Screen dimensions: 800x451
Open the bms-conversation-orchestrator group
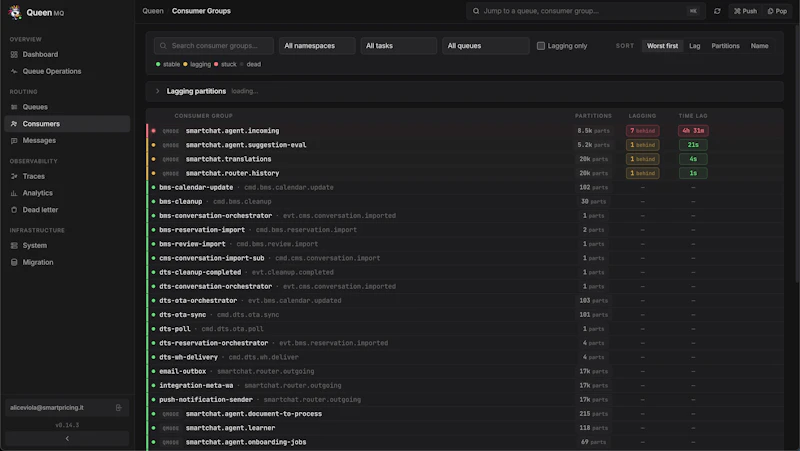point(215,216)
